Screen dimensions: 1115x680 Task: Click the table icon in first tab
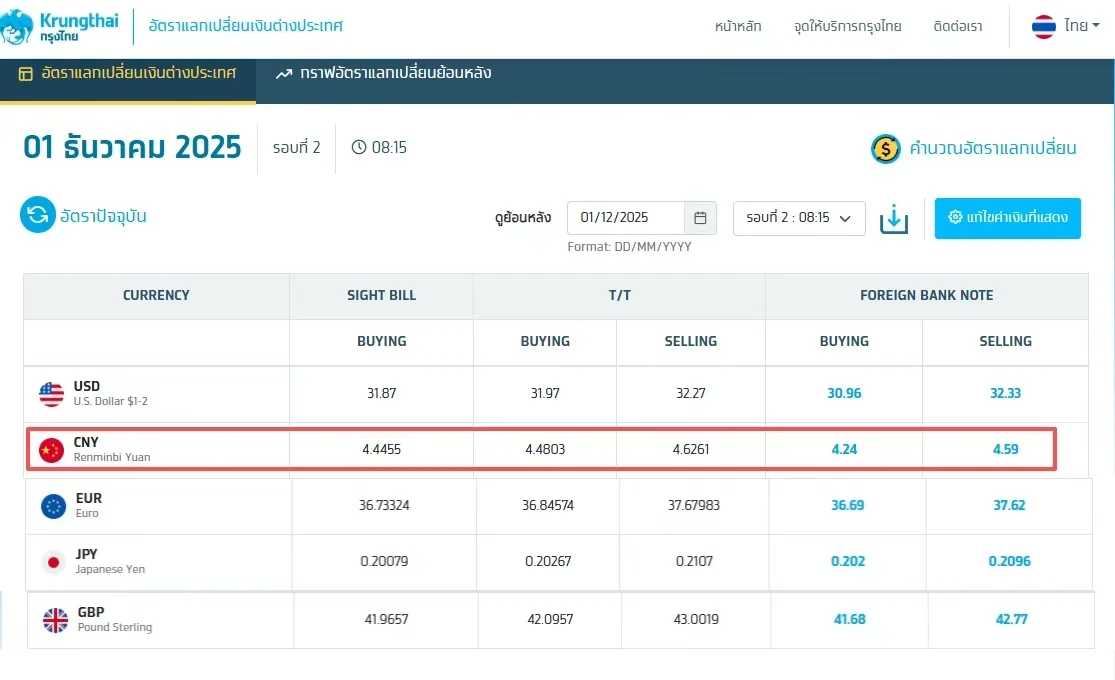(26, 74)
